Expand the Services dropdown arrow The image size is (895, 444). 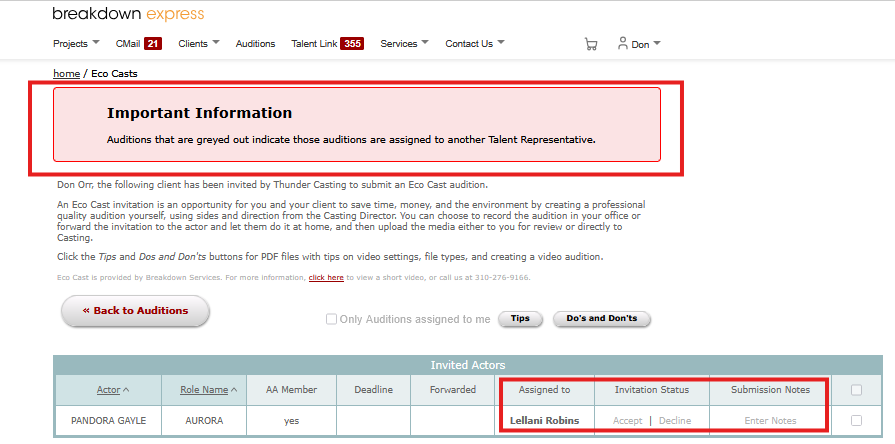(x=425, y=42)
